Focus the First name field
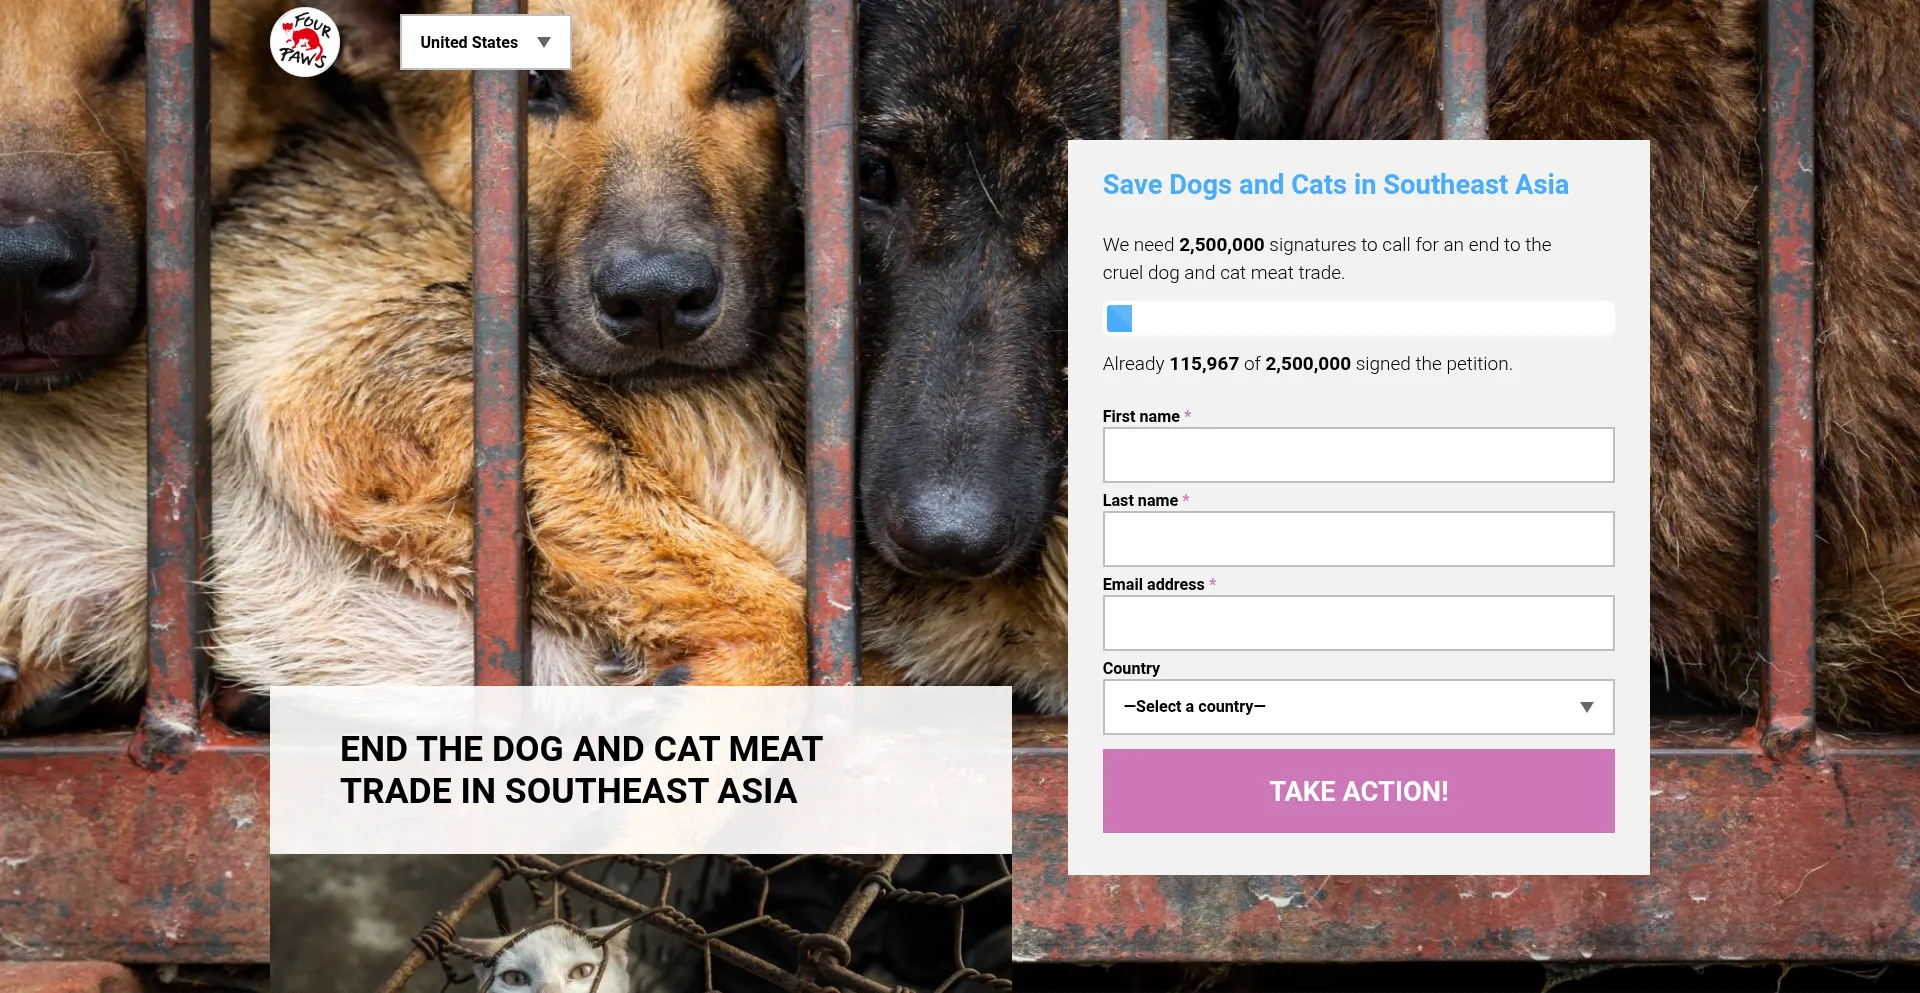Viewport: 1920px width, 993px height. (x=1358, y=455)
